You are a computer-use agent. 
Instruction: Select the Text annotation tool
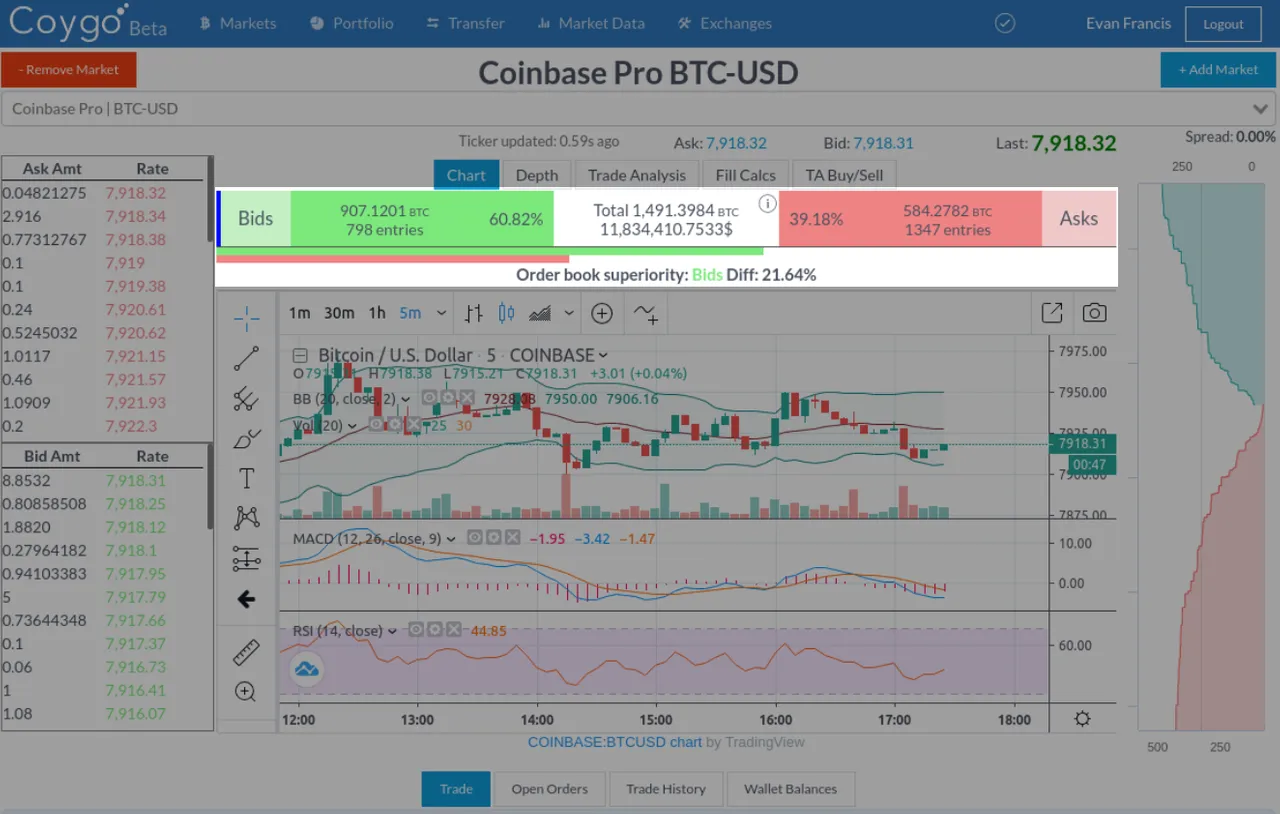coord(246,478)
